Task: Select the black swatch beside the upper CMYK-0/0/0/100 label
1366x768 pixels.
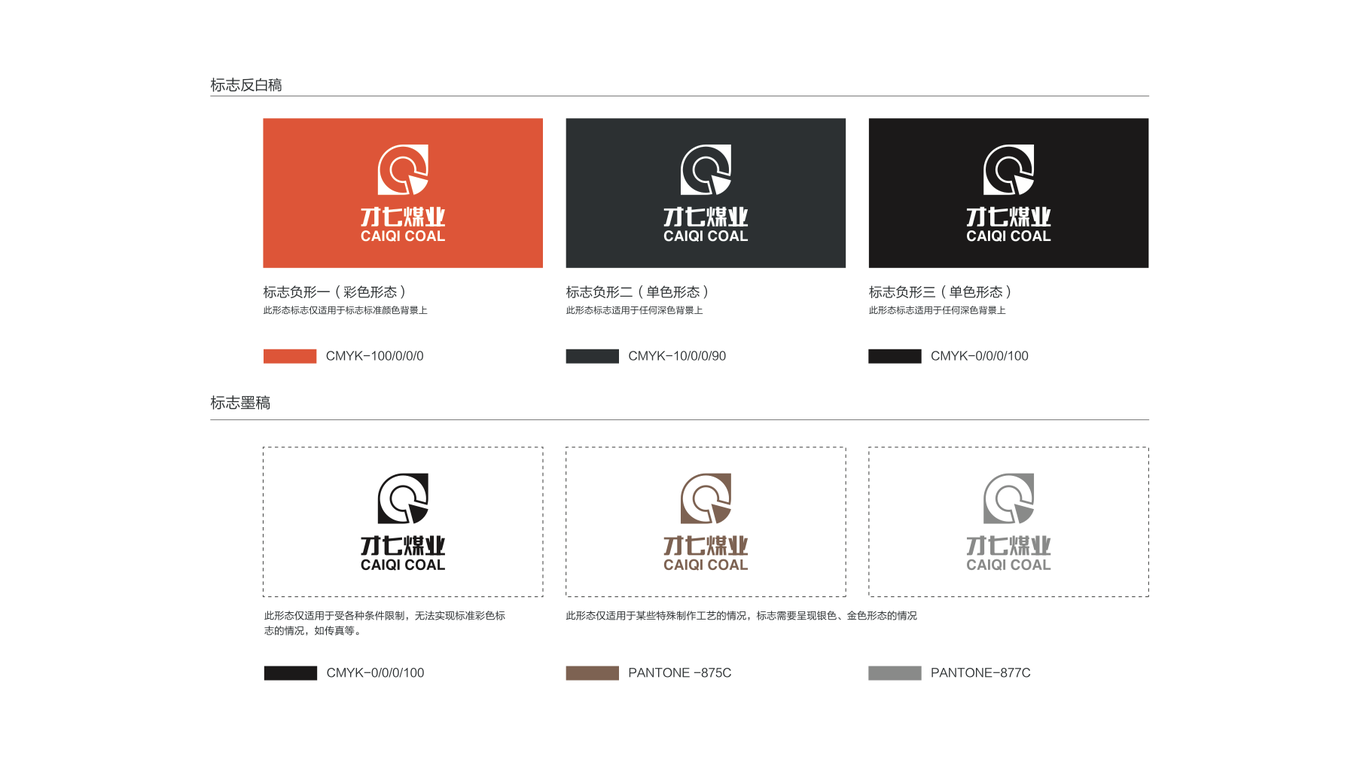Action: click(x=895, y=356)
